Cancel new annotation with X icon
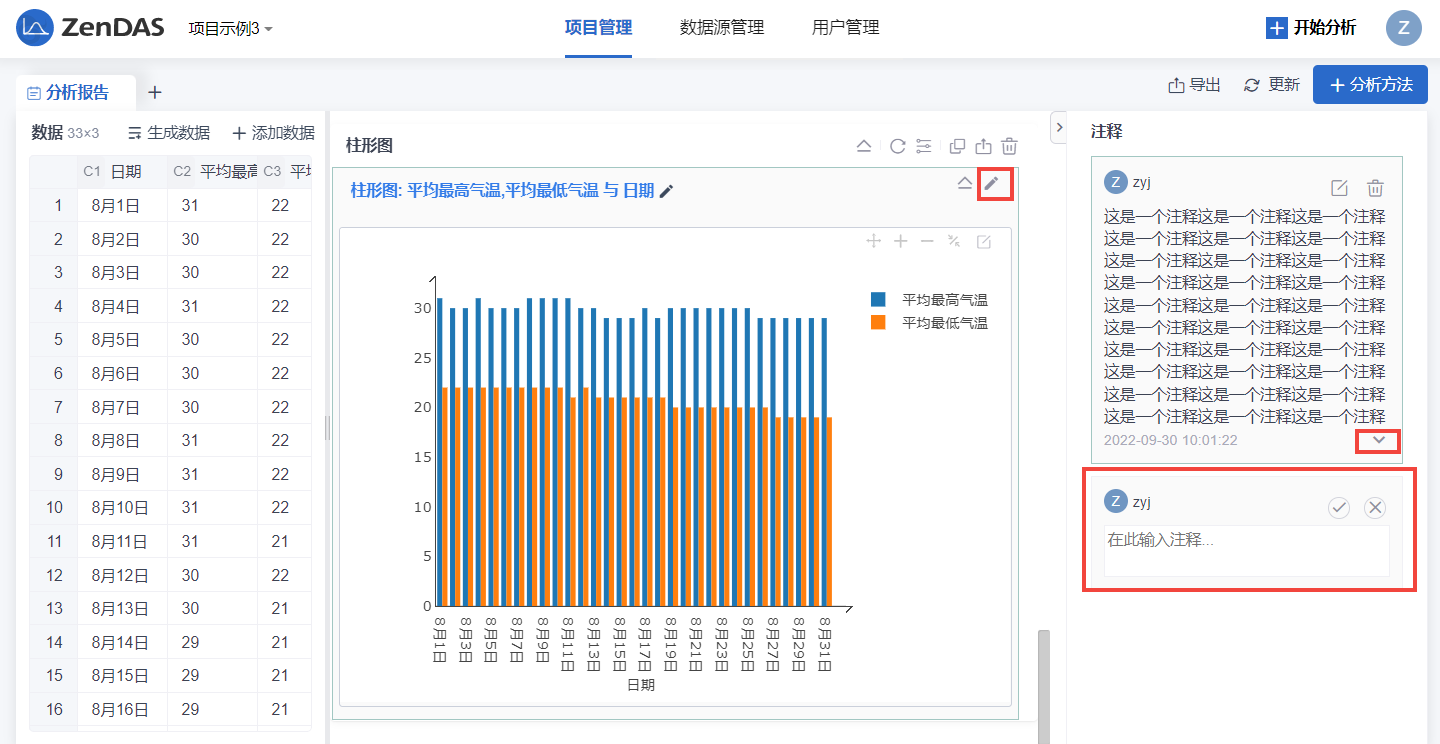This screenshot has width=1440, height=744. (x=1375, y=508)
